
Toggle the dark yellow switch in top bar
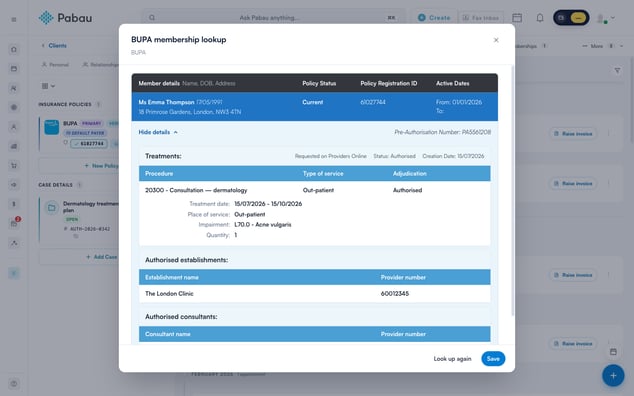click(571, 18)
